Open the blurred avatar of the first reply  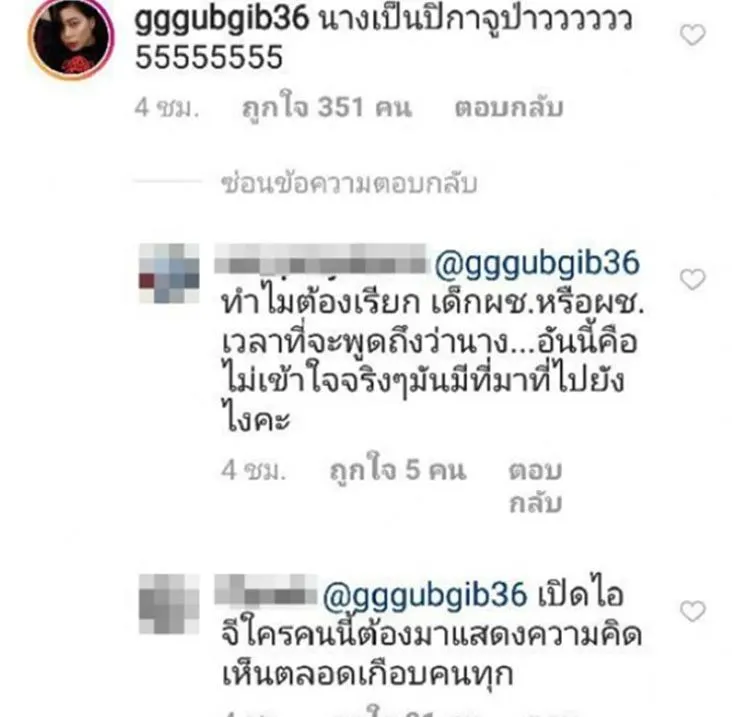pyautogui.click(x=169, y=274)
